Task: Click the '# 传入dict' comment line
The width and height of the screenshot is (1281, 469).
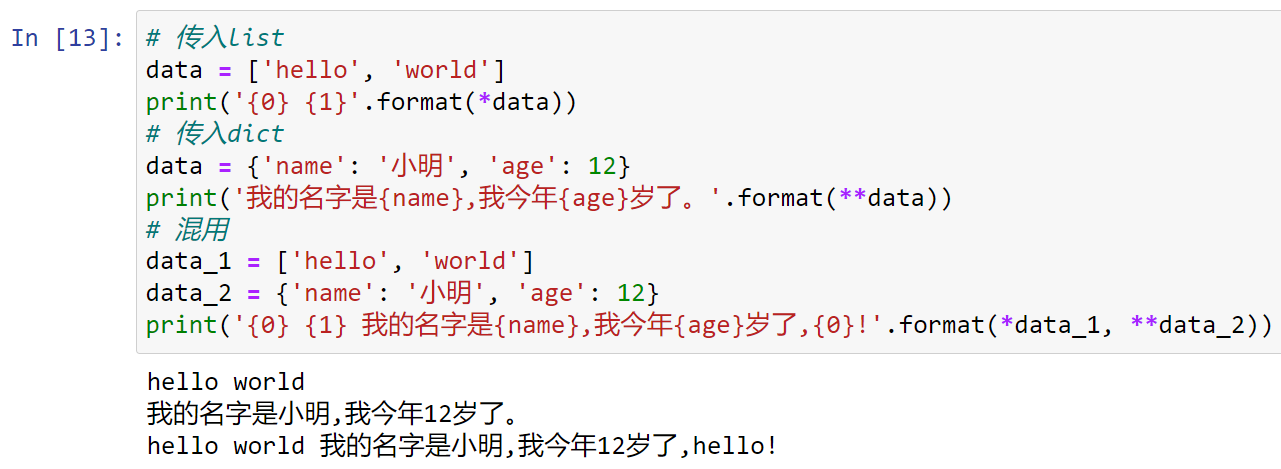Action: (215, 134)
